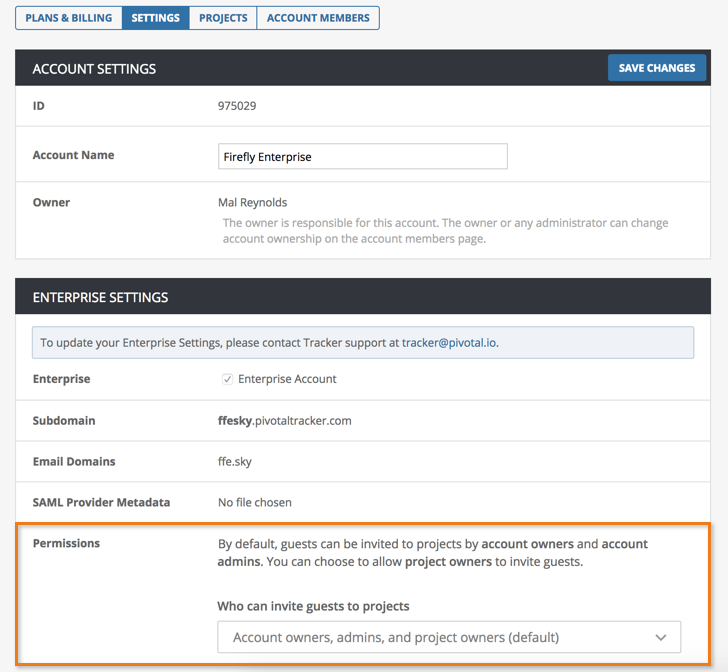
Task: Open the guest invite permissions dropdown
Action: coord(448,637)
